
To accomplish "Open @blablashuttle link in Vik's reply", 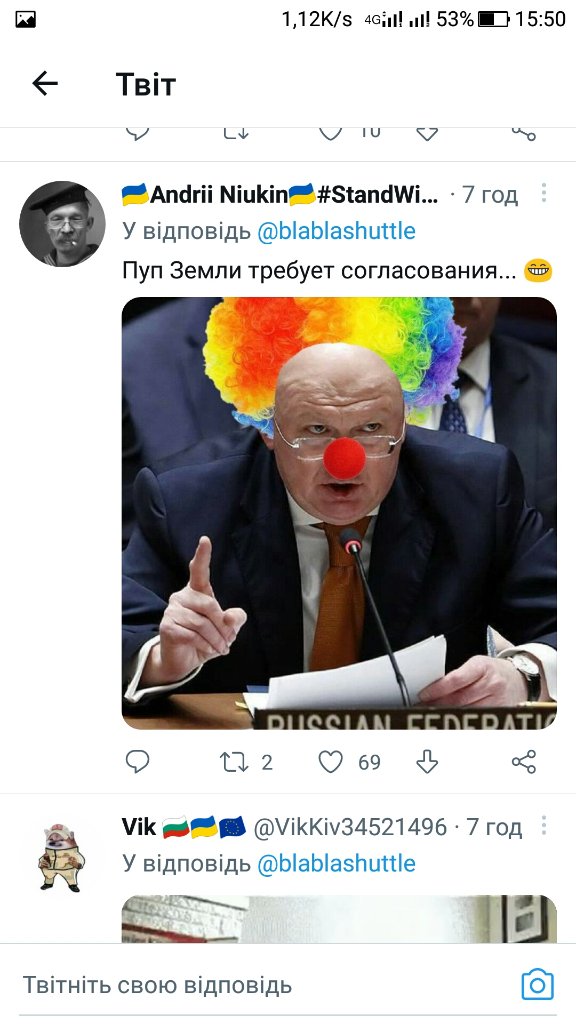I will pos(336,863).
